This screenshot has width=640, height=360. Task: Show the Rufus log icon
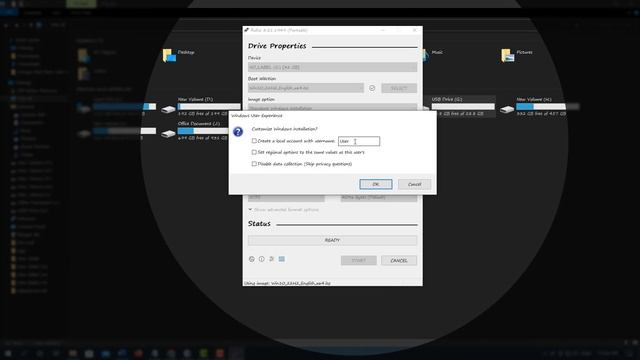coord(282,259)
